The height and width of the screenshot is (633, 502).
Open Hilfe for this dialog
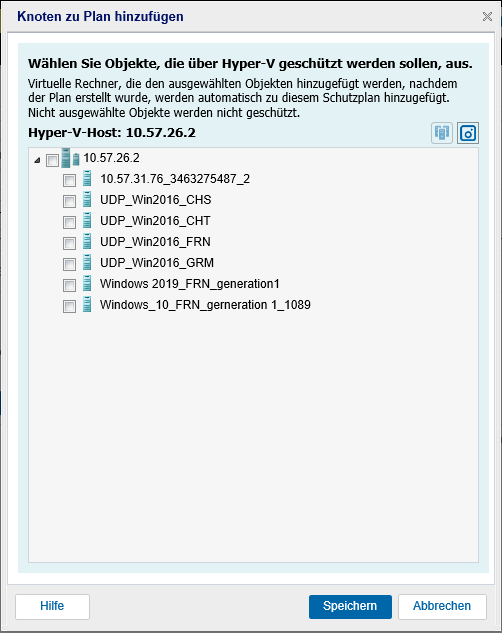click(x=52, y=606)
